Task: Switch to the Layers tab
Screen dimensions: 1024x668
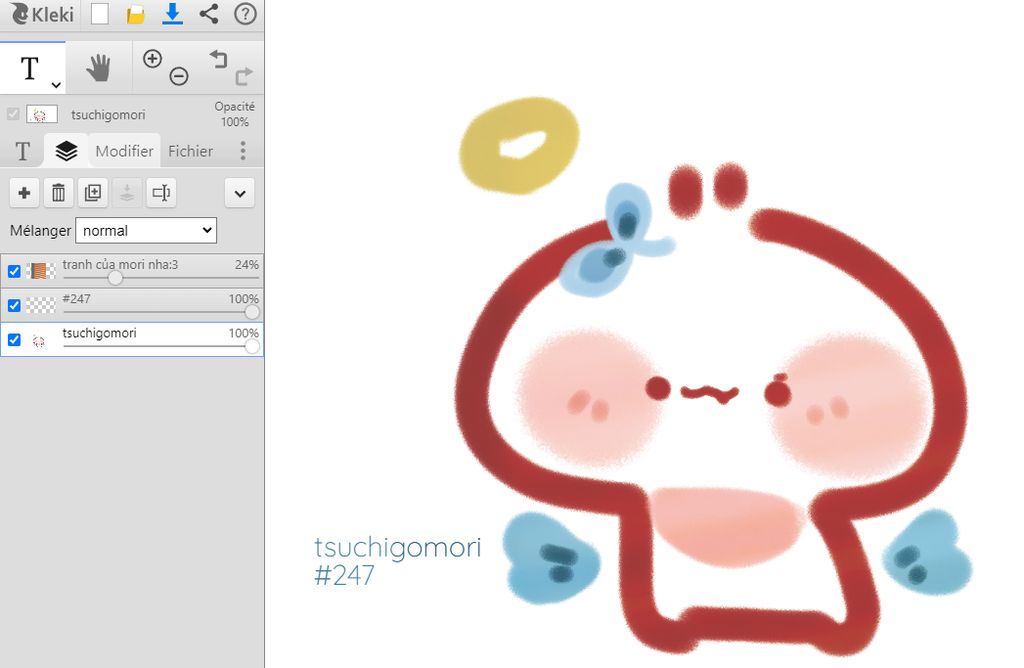Action: pos(66,151)
